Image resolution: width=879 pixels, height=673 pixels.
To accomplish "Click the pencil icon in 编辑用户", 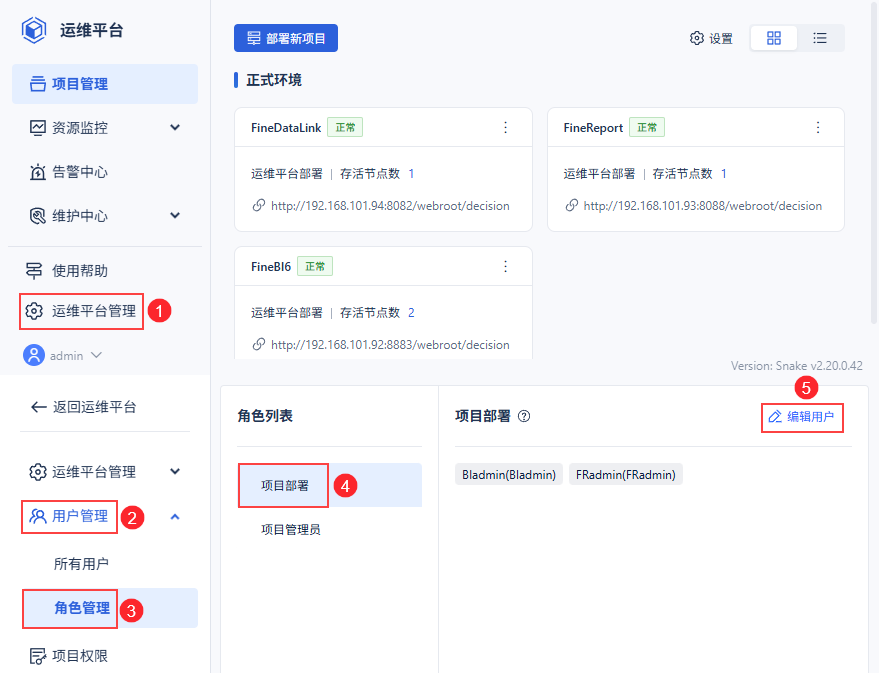I will [775, 416].
